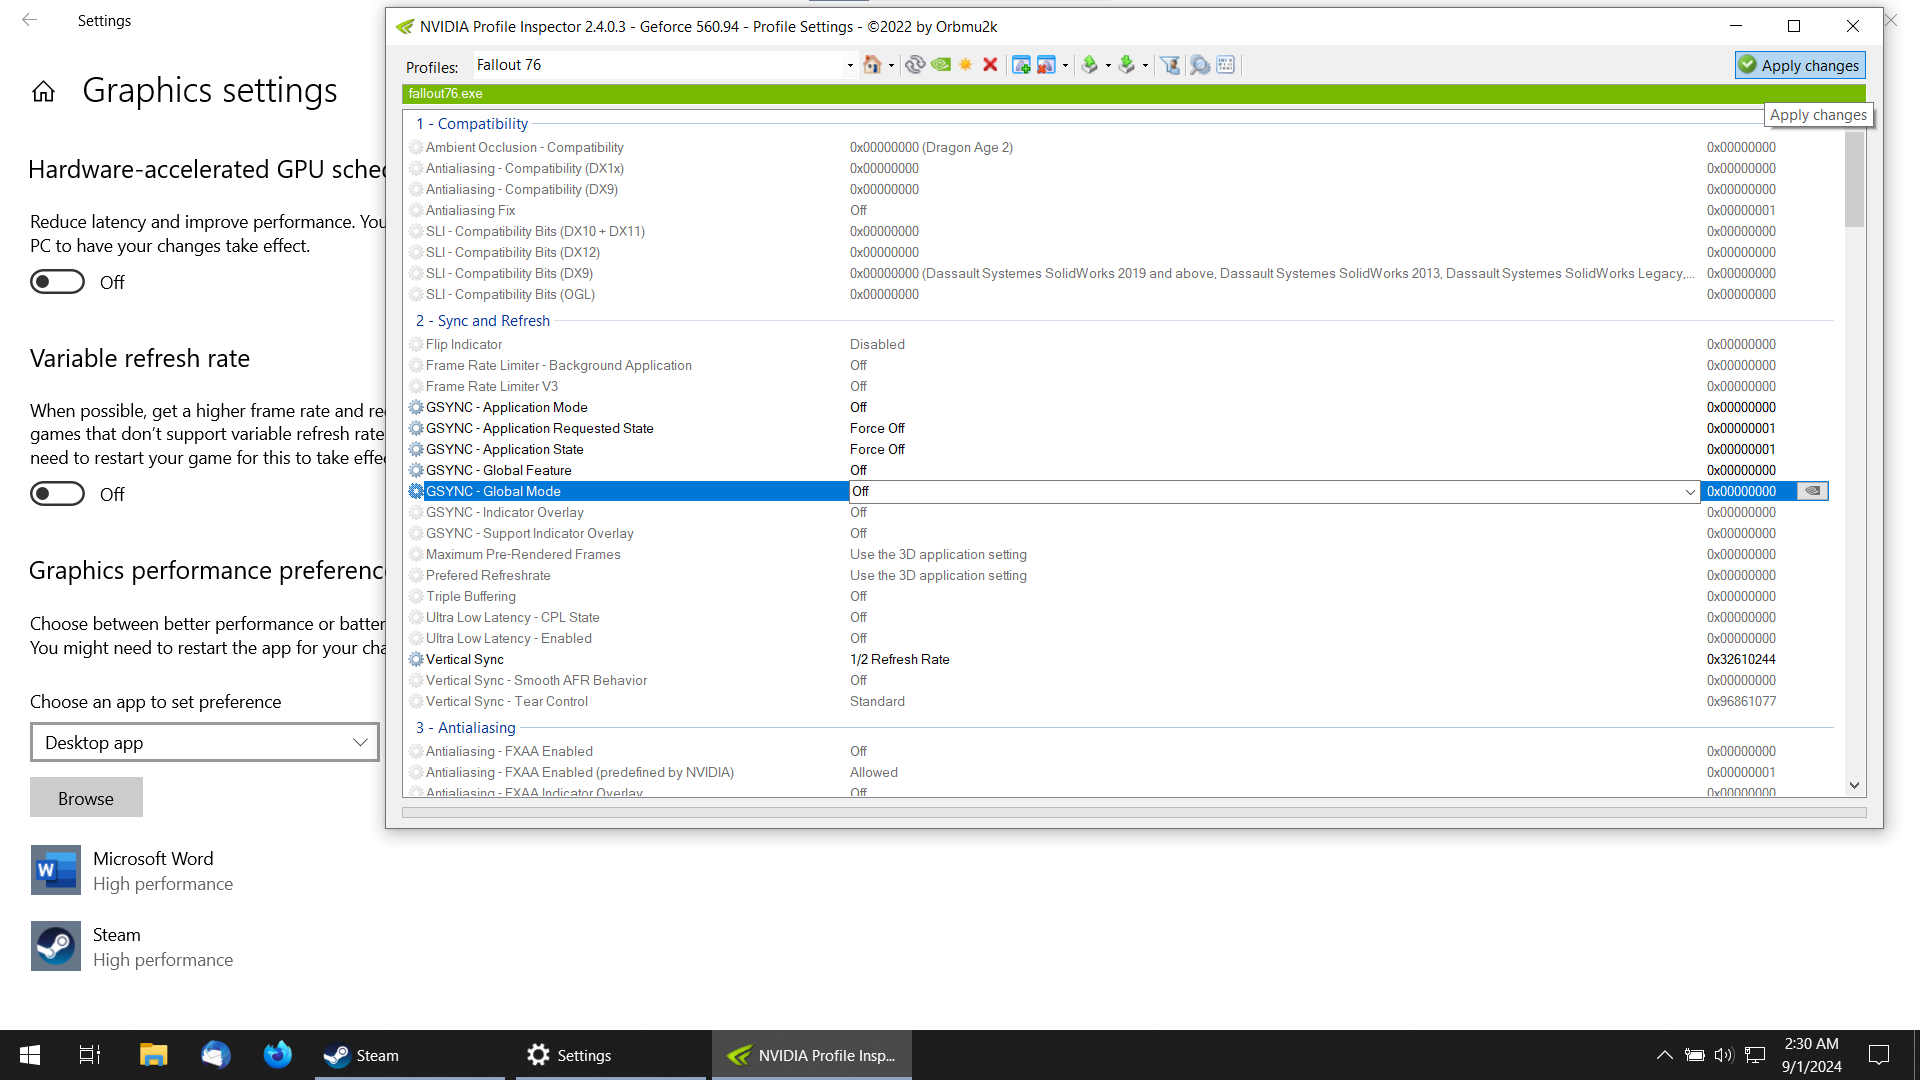Viewport: 1920px width, 1080px height.
Task: Click the home profile icon in toolbar
Action: click(x=872, y=65)
